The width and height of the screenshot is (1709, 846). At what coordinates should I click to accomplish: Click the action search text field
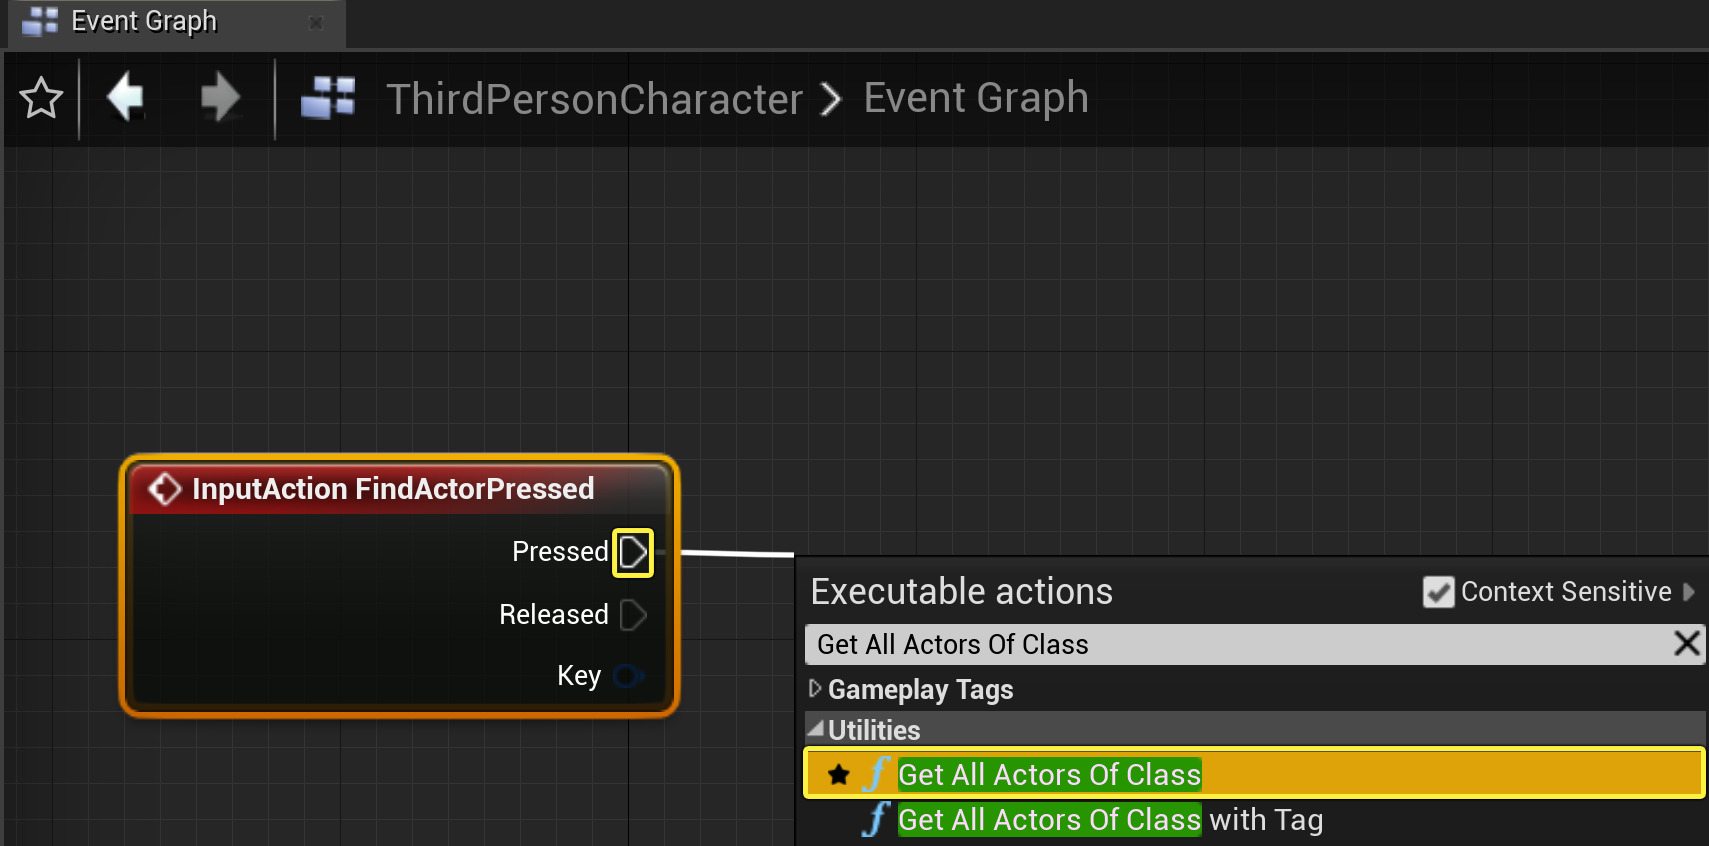pos(1238,644)
